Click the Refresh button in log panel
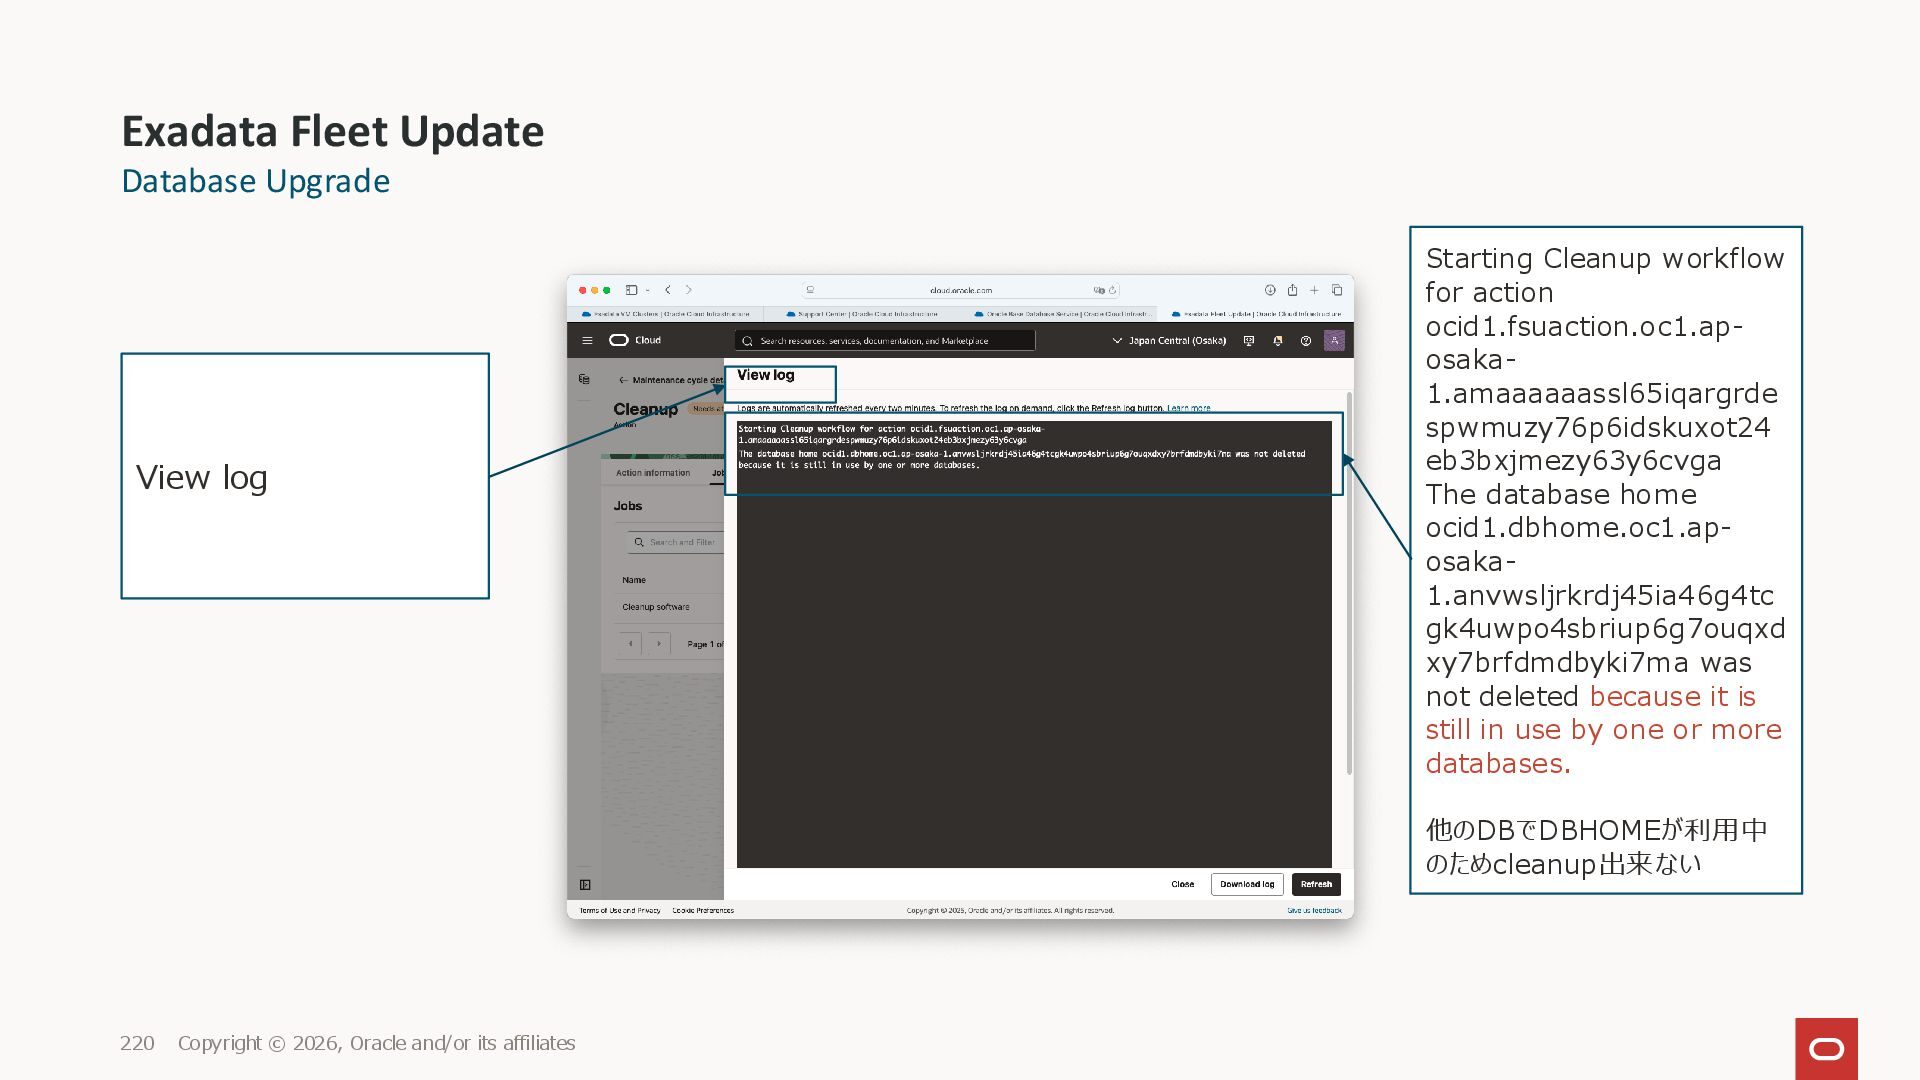 point(1315,884)
